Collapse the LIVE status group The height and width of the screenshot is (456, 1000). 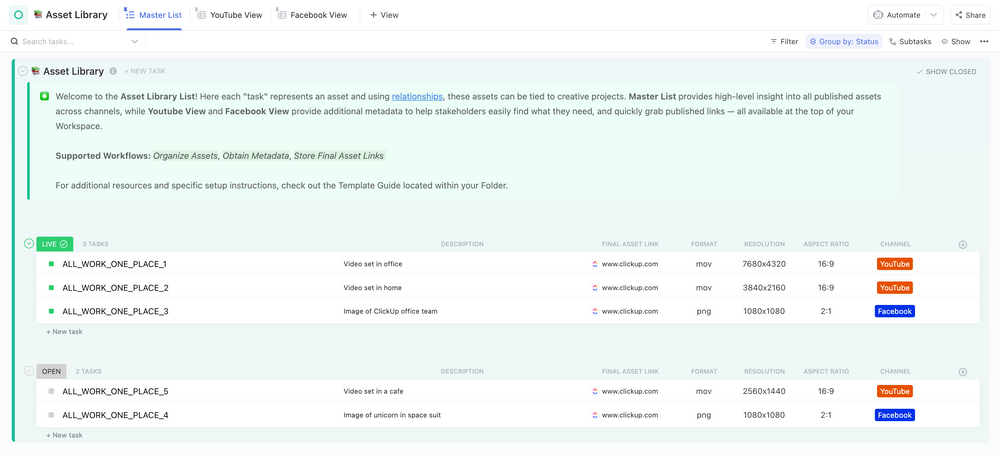29,244
